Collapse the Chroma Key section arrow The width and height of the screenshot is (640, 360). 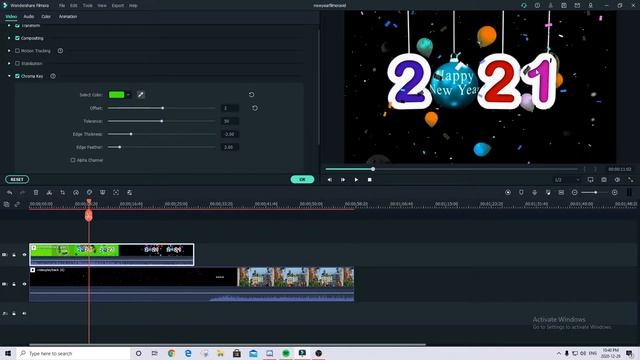click(9, 76)
